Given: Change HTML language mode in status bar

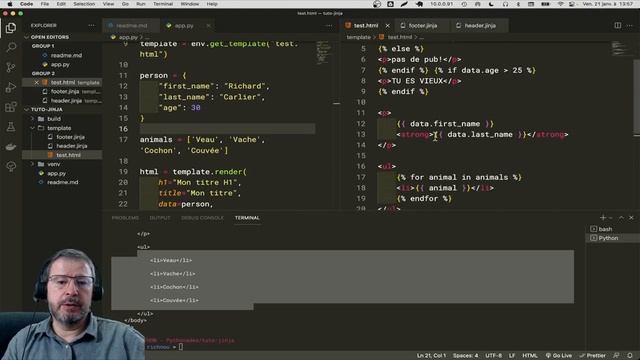Looking at the screenshot, I should pyautogui.click(x=530, y=356).
